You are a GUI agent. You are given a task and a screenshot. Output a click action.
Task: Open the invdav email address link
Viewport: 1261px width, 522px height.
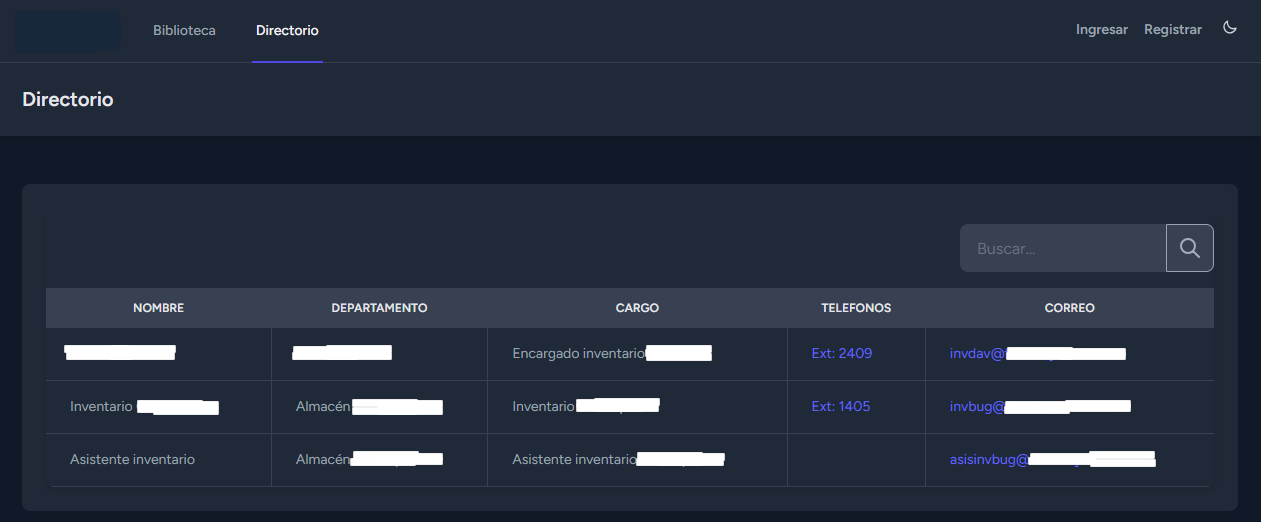tap(1037, 353)
